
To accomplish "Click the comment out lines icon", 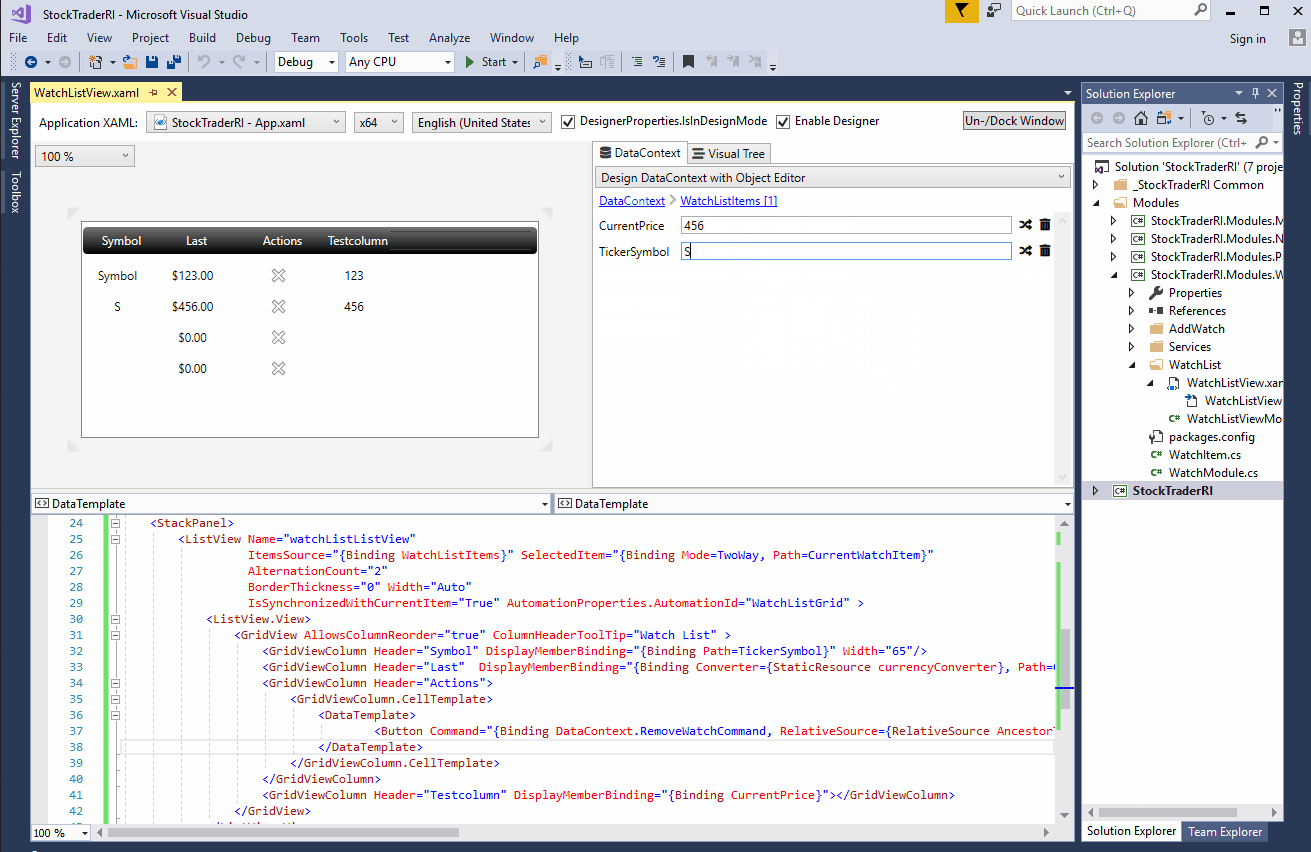I will [636, 62].
